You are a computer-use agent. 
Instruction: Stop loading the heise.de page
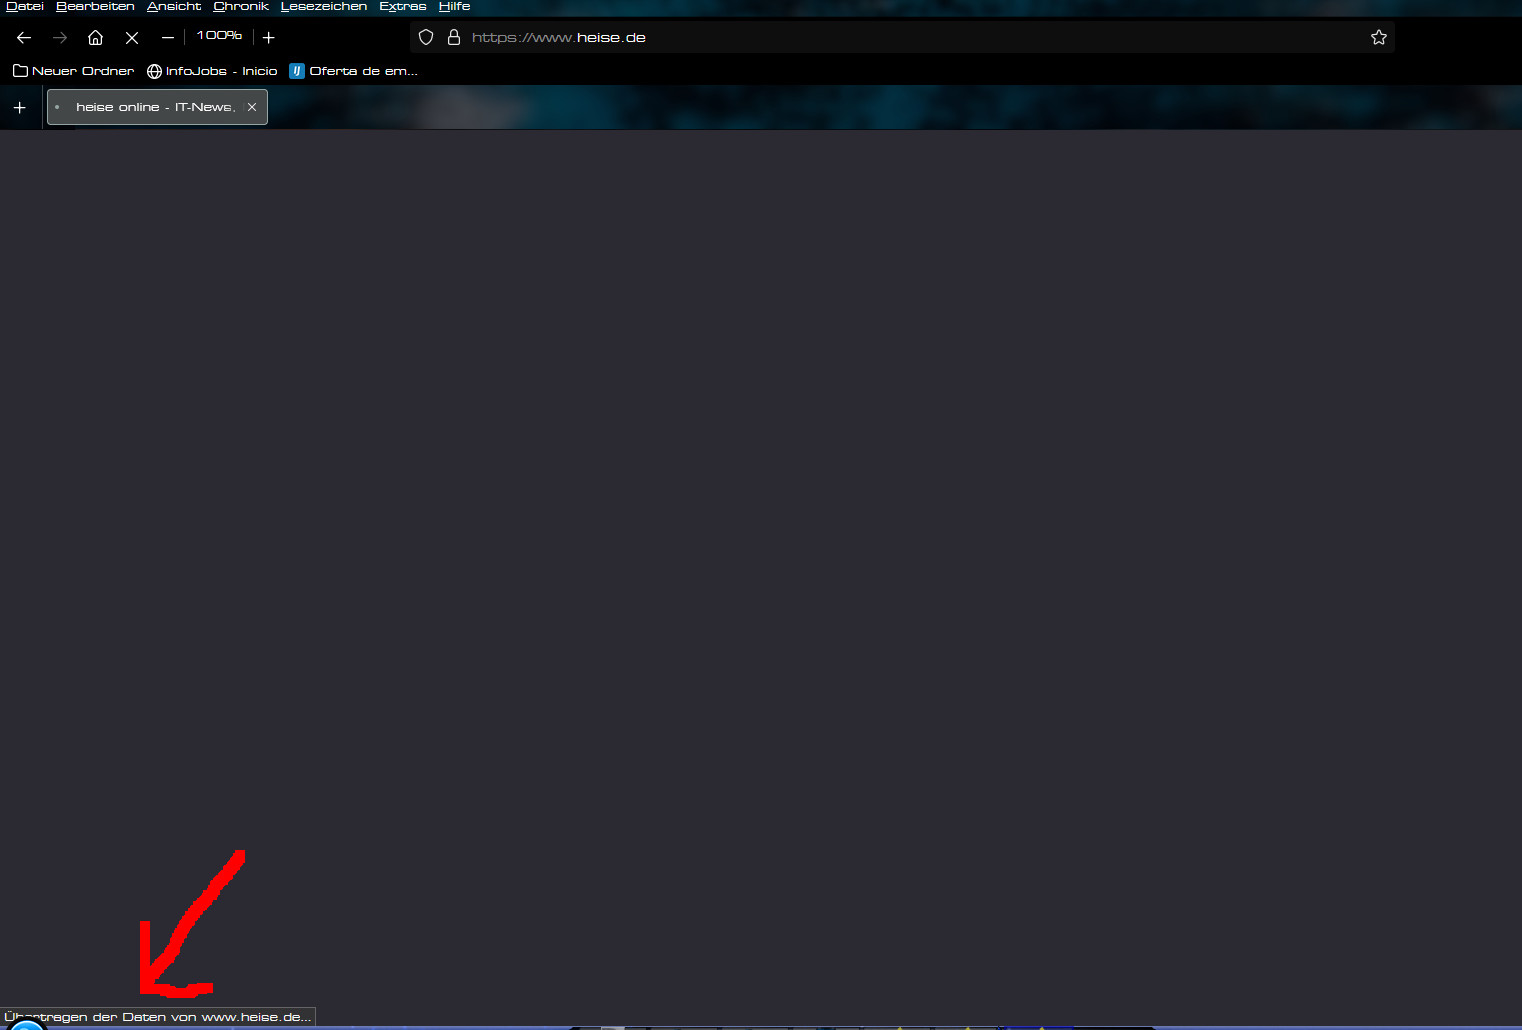click(x=132, y=38)
